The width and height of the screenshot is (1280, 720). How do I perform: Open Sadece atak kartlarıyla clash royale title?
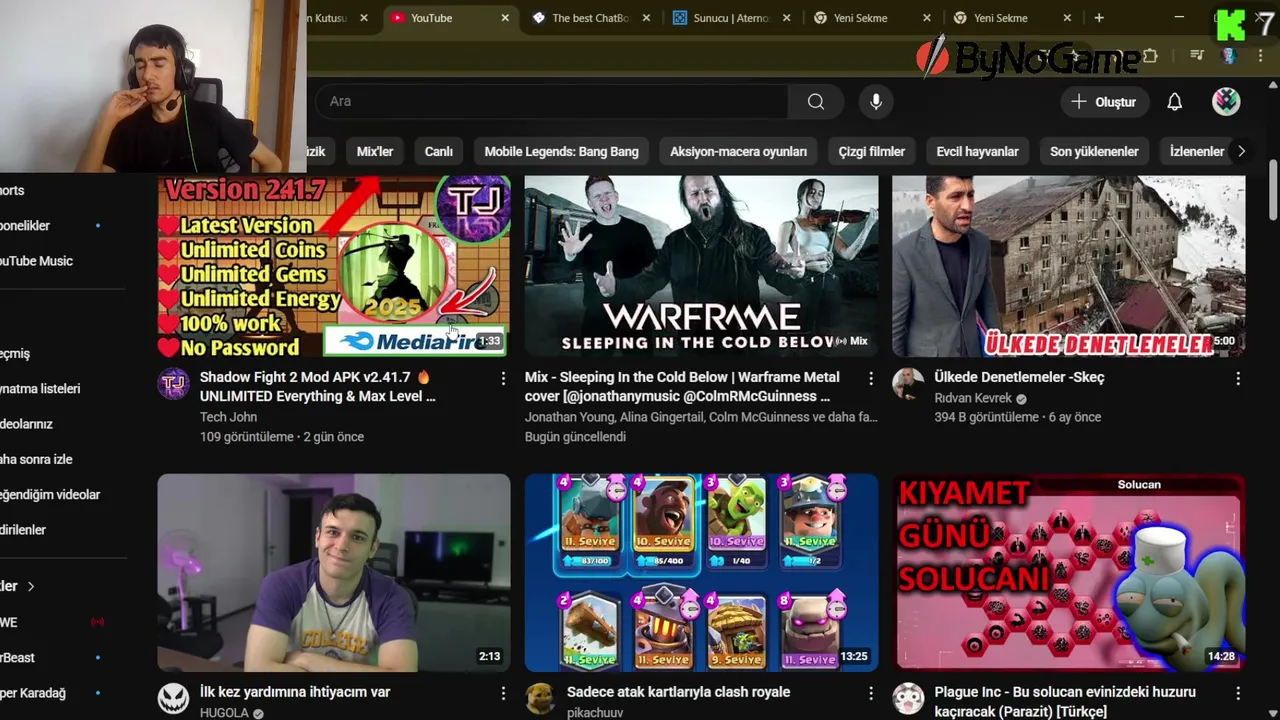[678, 692]
